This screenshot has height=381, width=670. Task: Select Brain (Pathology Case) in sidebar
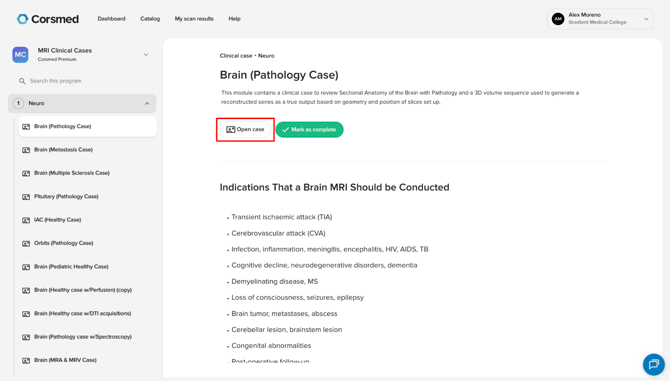pyautogui.click(x=87, y=126)
